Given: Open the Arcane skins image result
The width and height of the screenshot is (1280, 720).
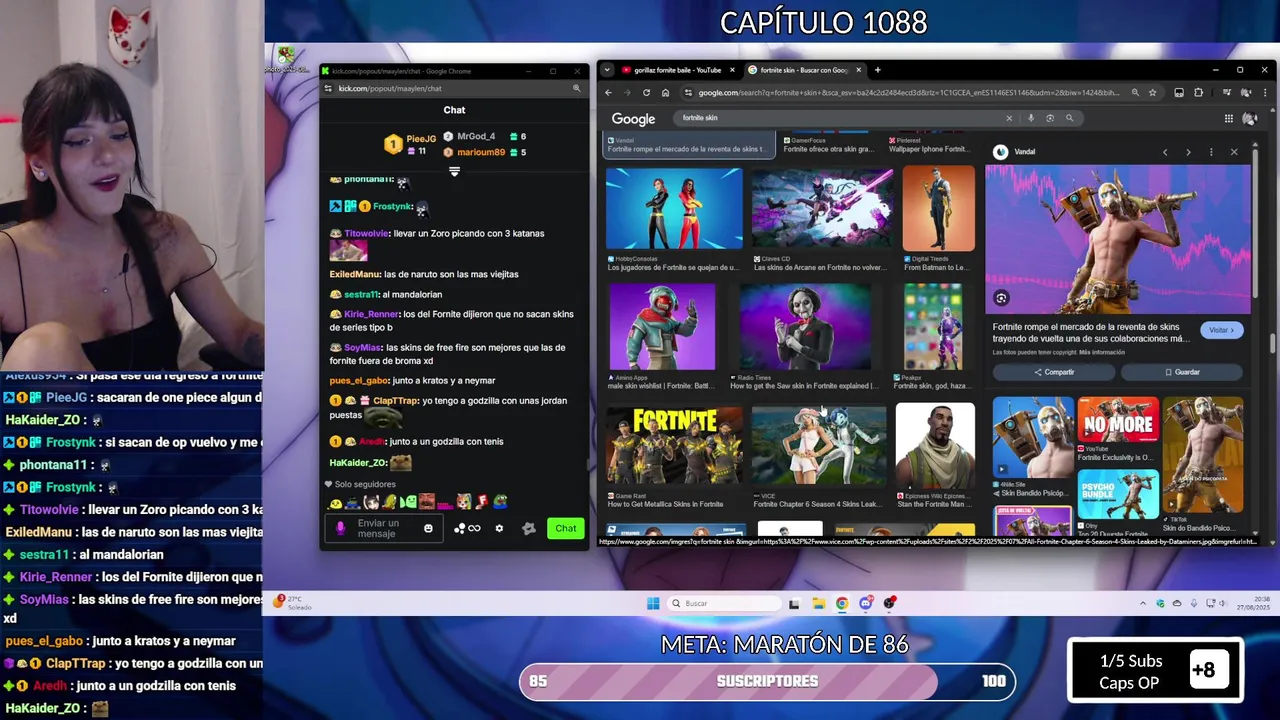Looking at the screenshot, I should (823, 208).
